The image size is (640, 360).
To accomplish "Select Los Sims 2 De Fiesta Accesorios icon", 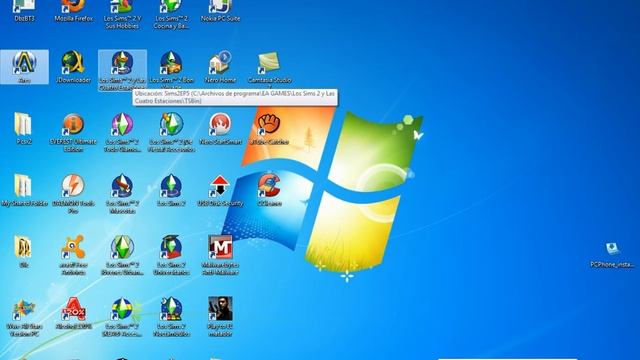I will click(x=171, y=132).
